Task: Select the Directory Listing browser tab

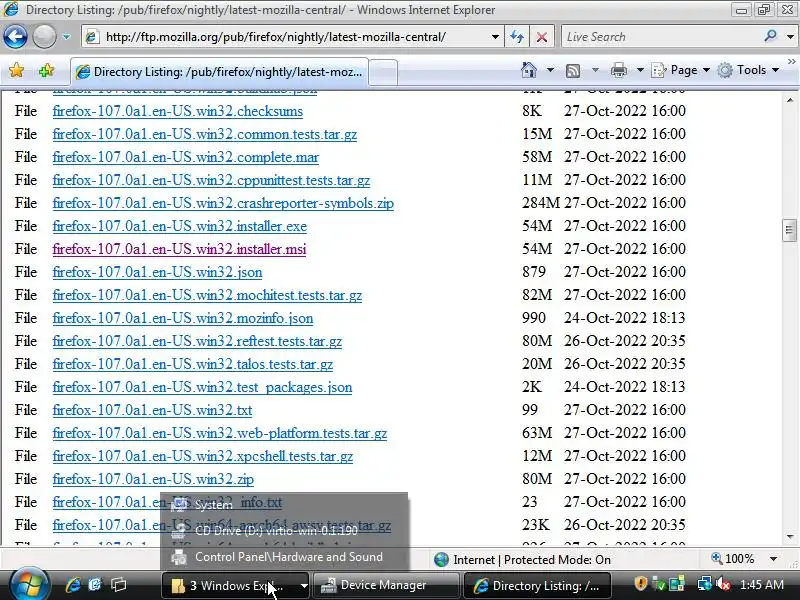Action: [219, 72]
